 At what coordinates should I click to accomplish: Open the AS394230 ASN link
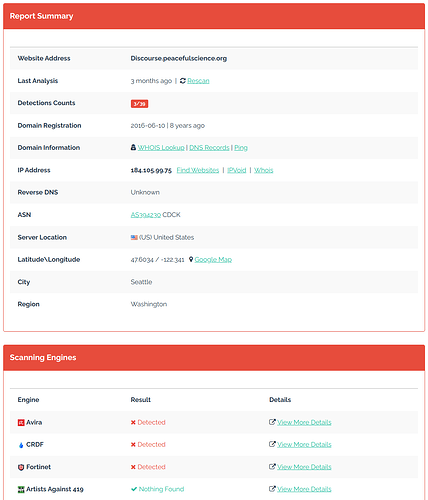146,215
